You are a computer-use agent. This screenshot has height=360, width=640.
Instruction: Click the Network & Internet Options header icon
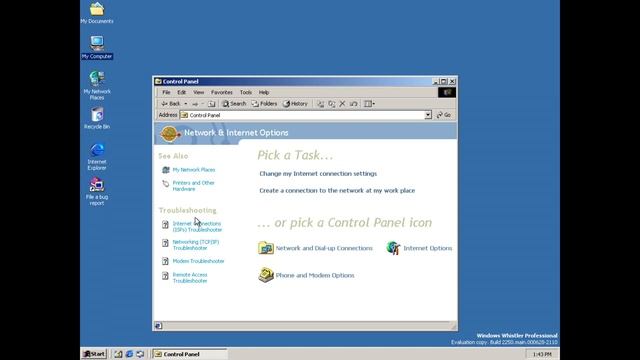tap(170, 133)
